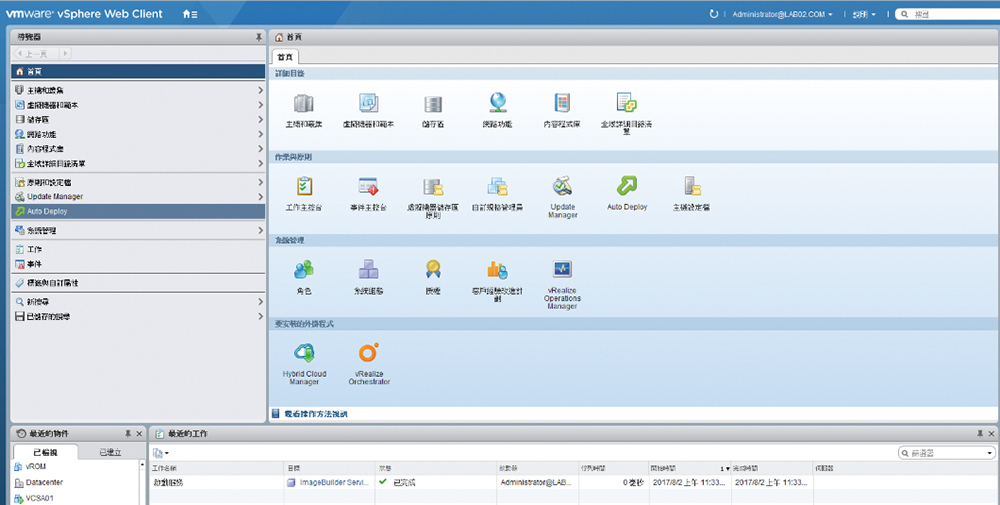Screen dimensions: 1000x505
Task: Expand New Search chevron in navigator
Action: pyautogui.click(x=260, y=302)
